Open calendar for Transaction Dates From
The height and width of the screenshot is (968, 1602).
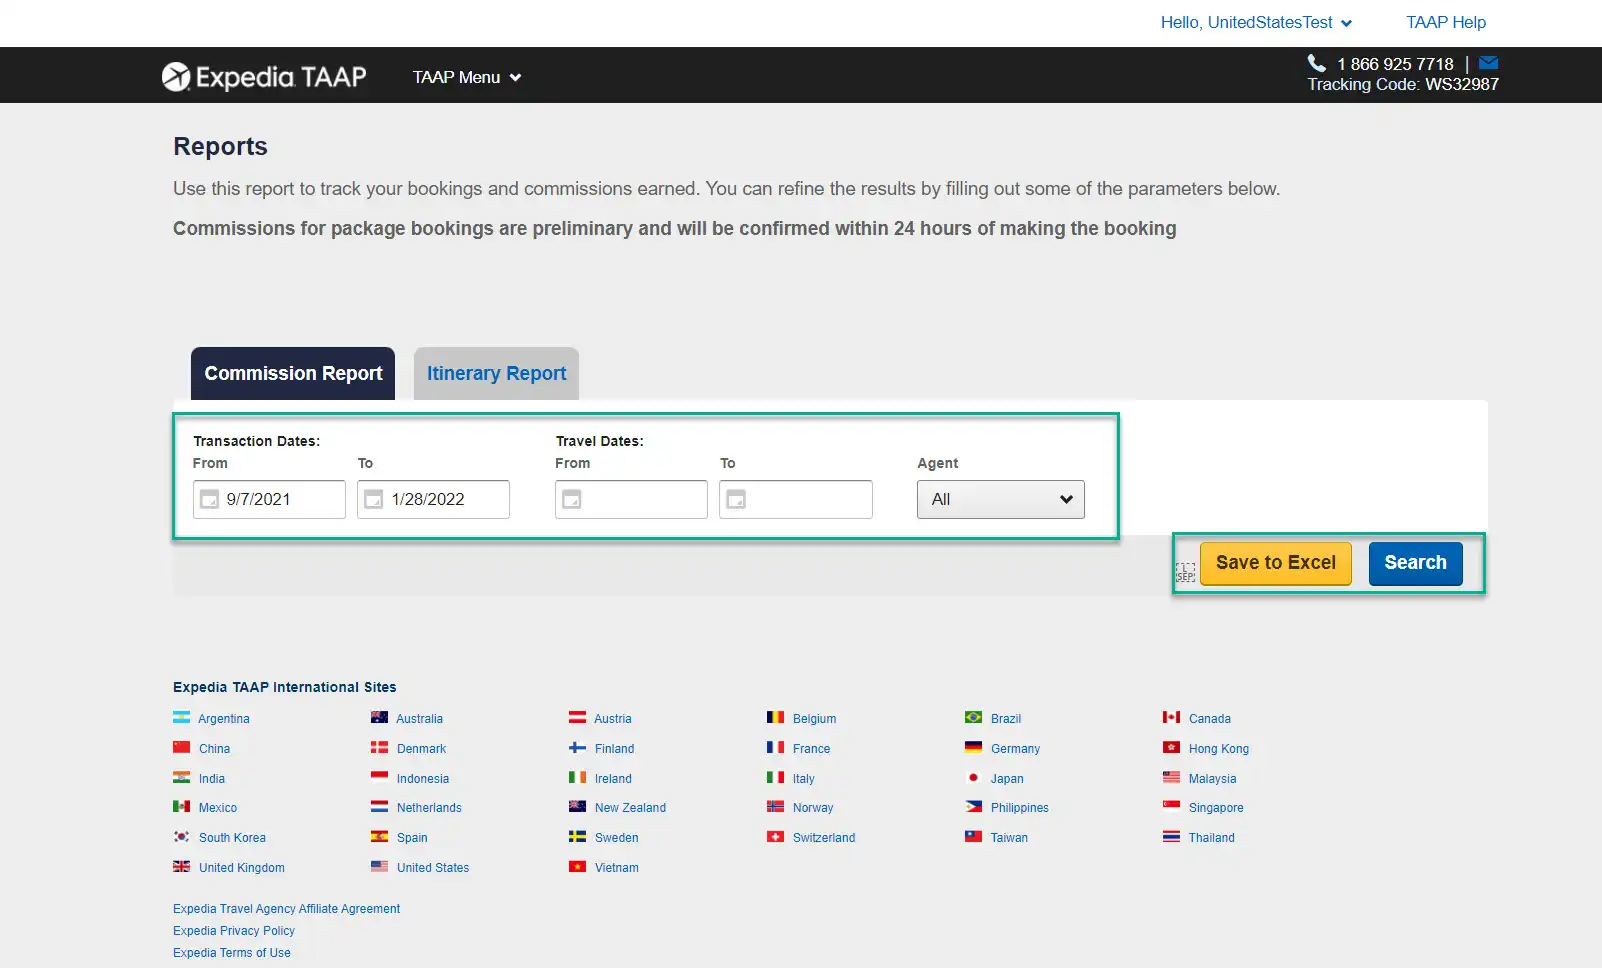tap(209, 499)
